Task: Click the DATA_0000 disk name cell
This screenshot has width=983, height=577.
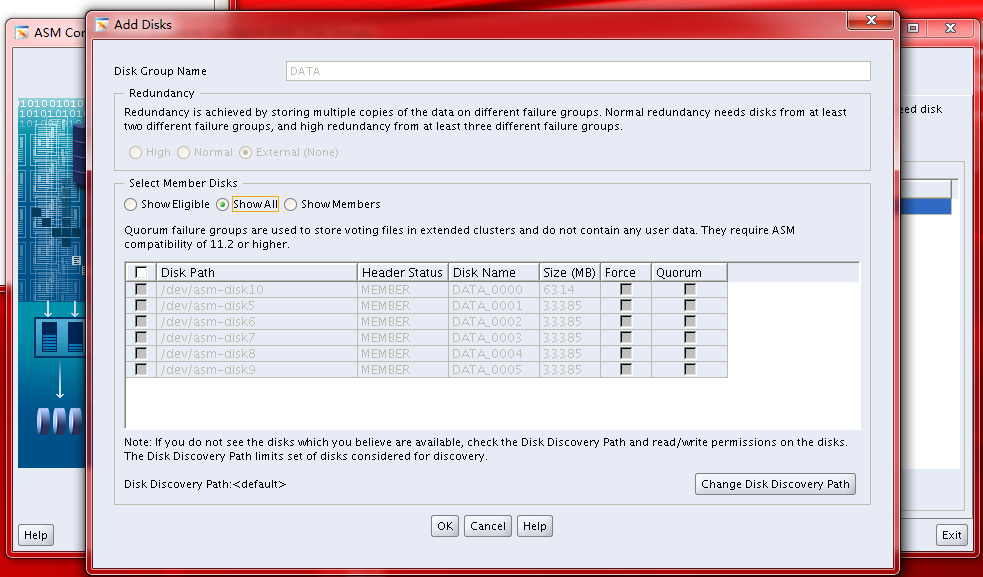Action: pos(494,289)
